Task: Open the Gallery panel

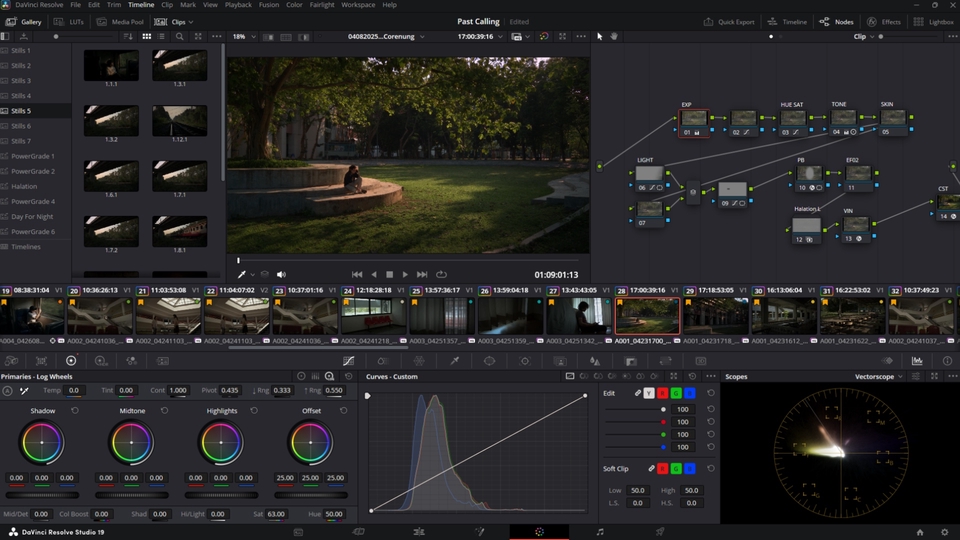Action: [x=23, y=21]
